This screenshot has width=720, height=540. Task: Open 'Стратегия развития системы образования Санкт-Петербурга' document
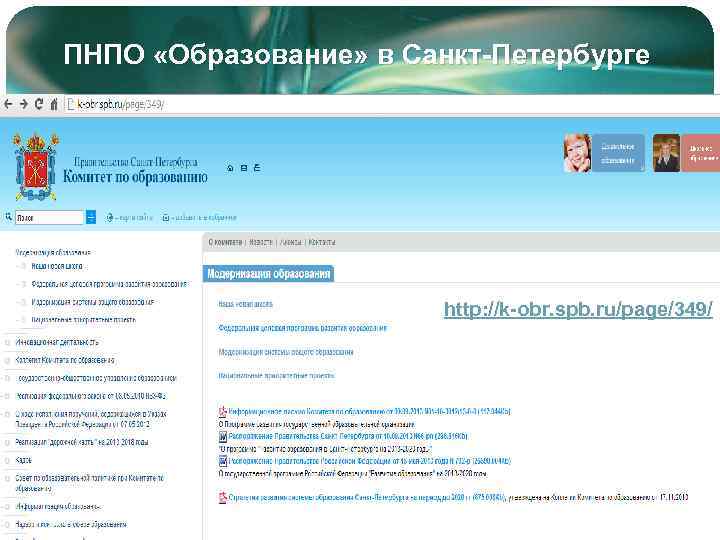[367, 497]
